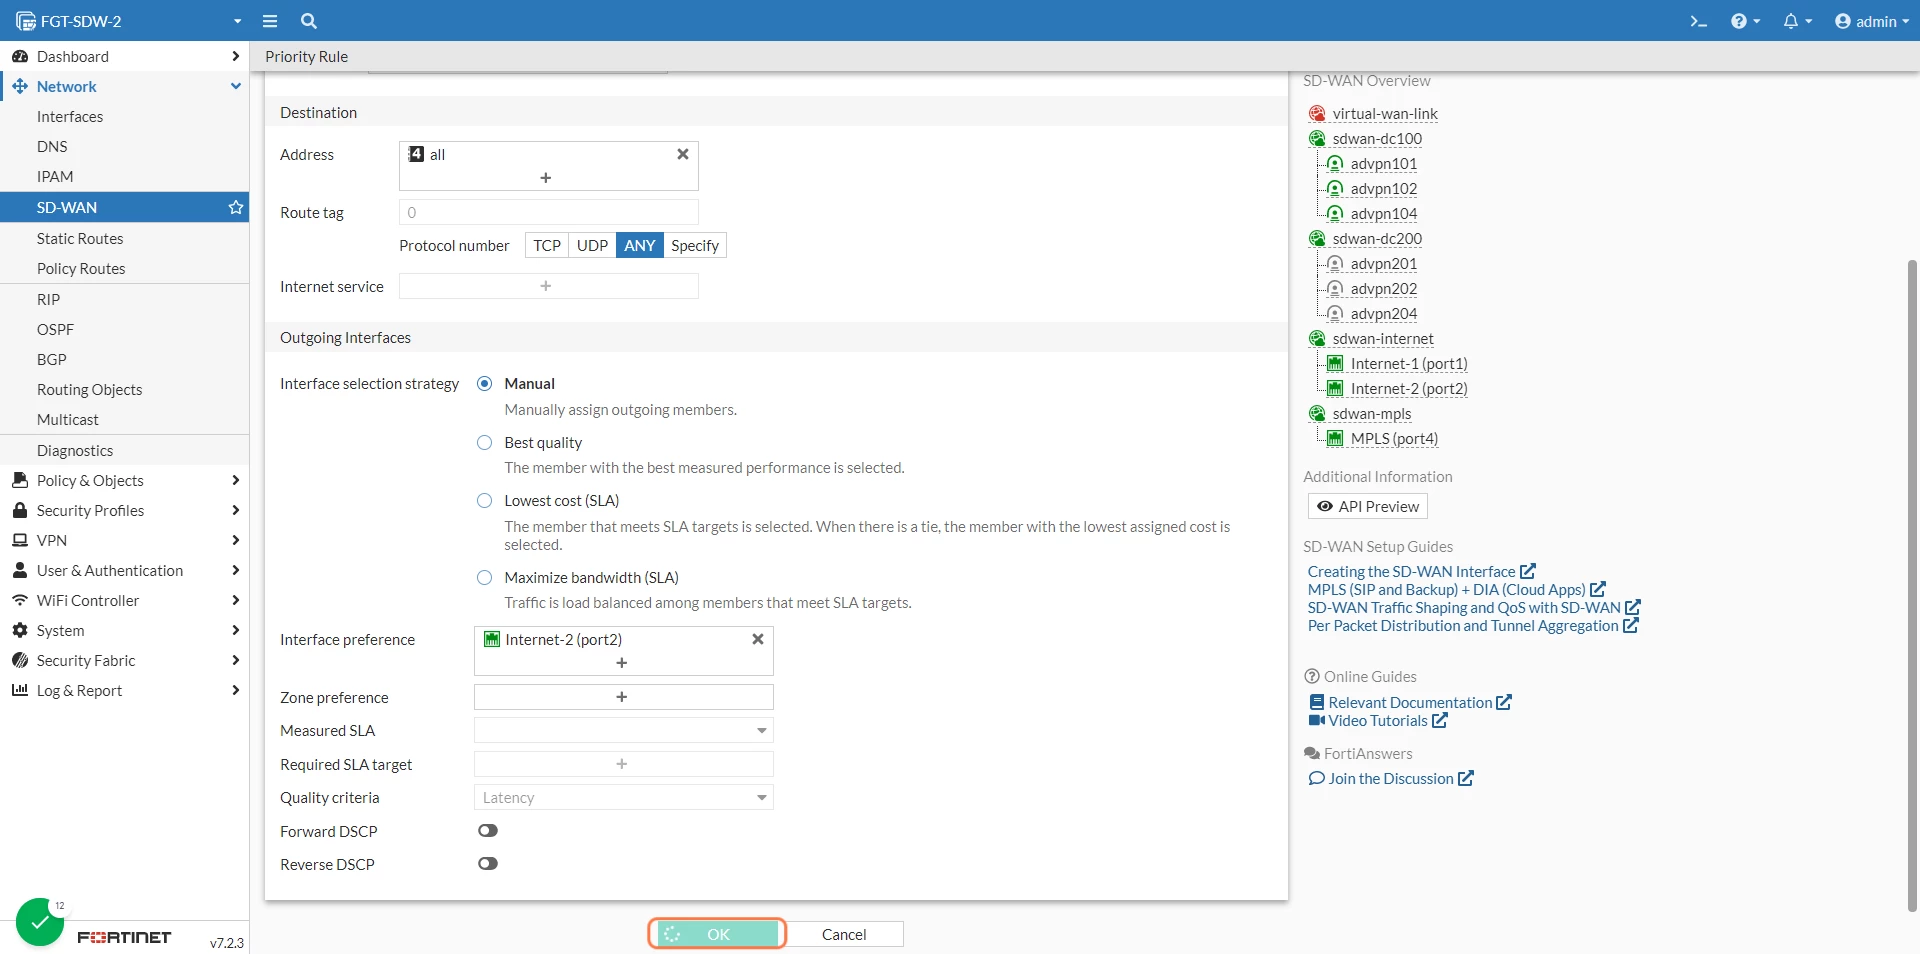Screen dimensions: 1920x954
Task: Click the Policy & Objects icon
Action: [x=20, y=480]
